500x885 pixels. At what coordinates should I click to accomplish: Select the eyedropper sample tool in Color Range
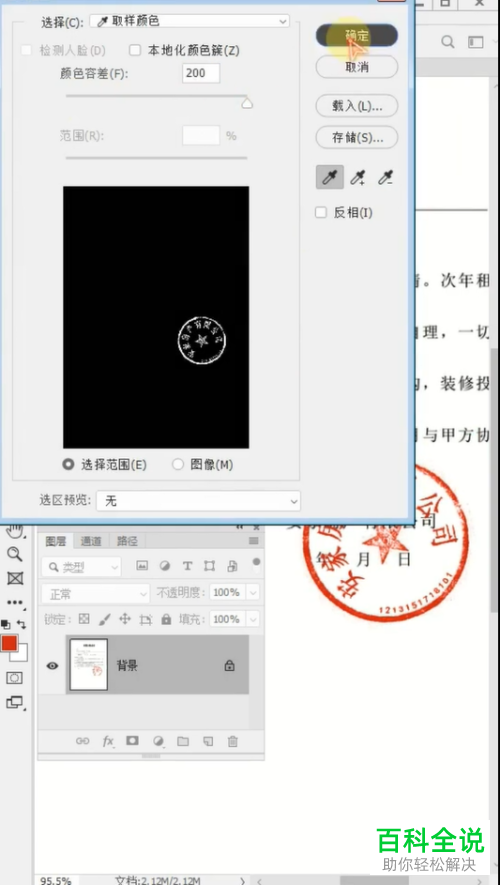pos(330,178)
